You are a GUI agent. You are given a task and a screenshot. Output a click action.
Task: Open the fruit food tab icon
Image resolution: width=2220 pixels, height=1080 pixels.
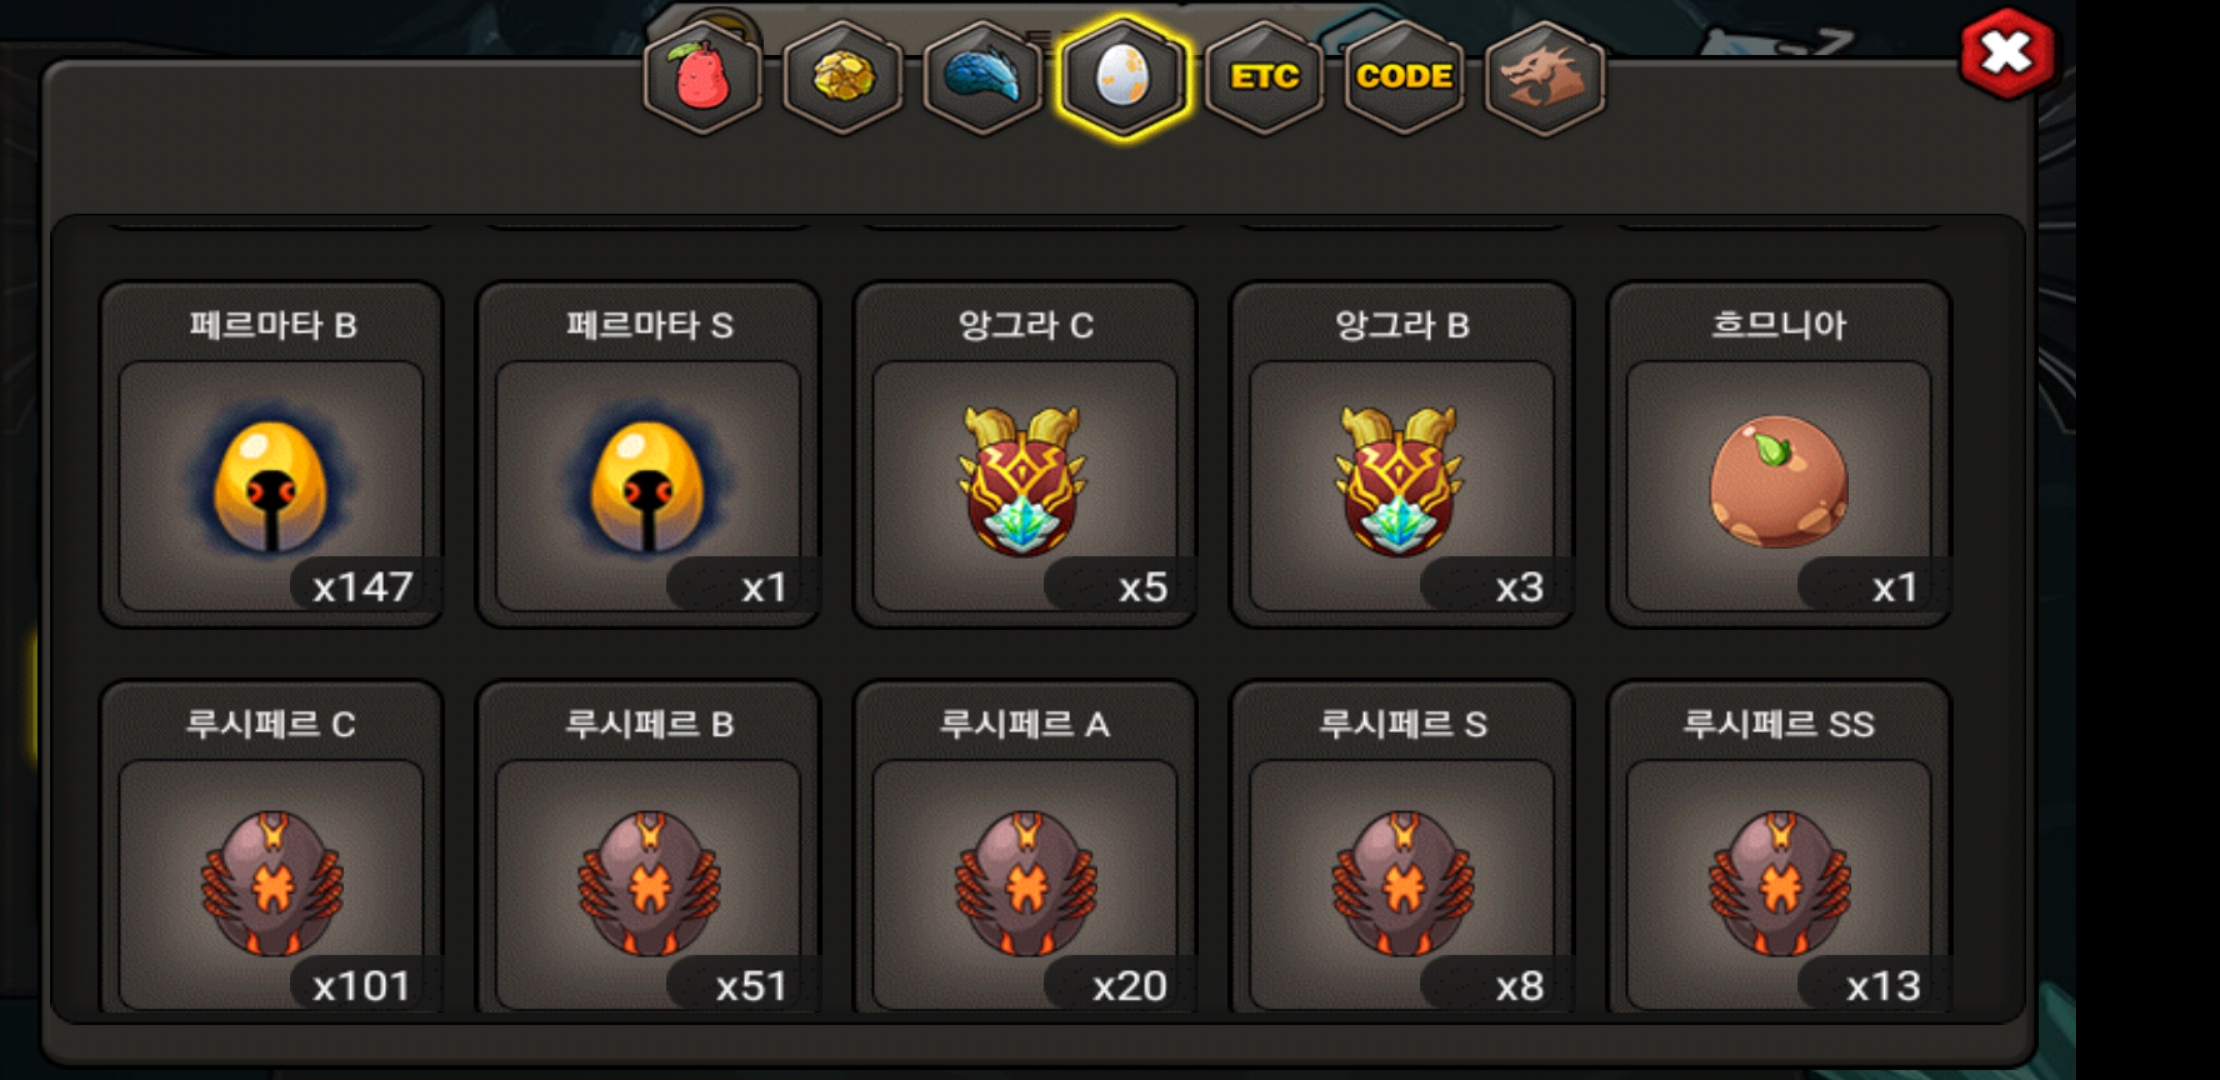tap(702, 77)
